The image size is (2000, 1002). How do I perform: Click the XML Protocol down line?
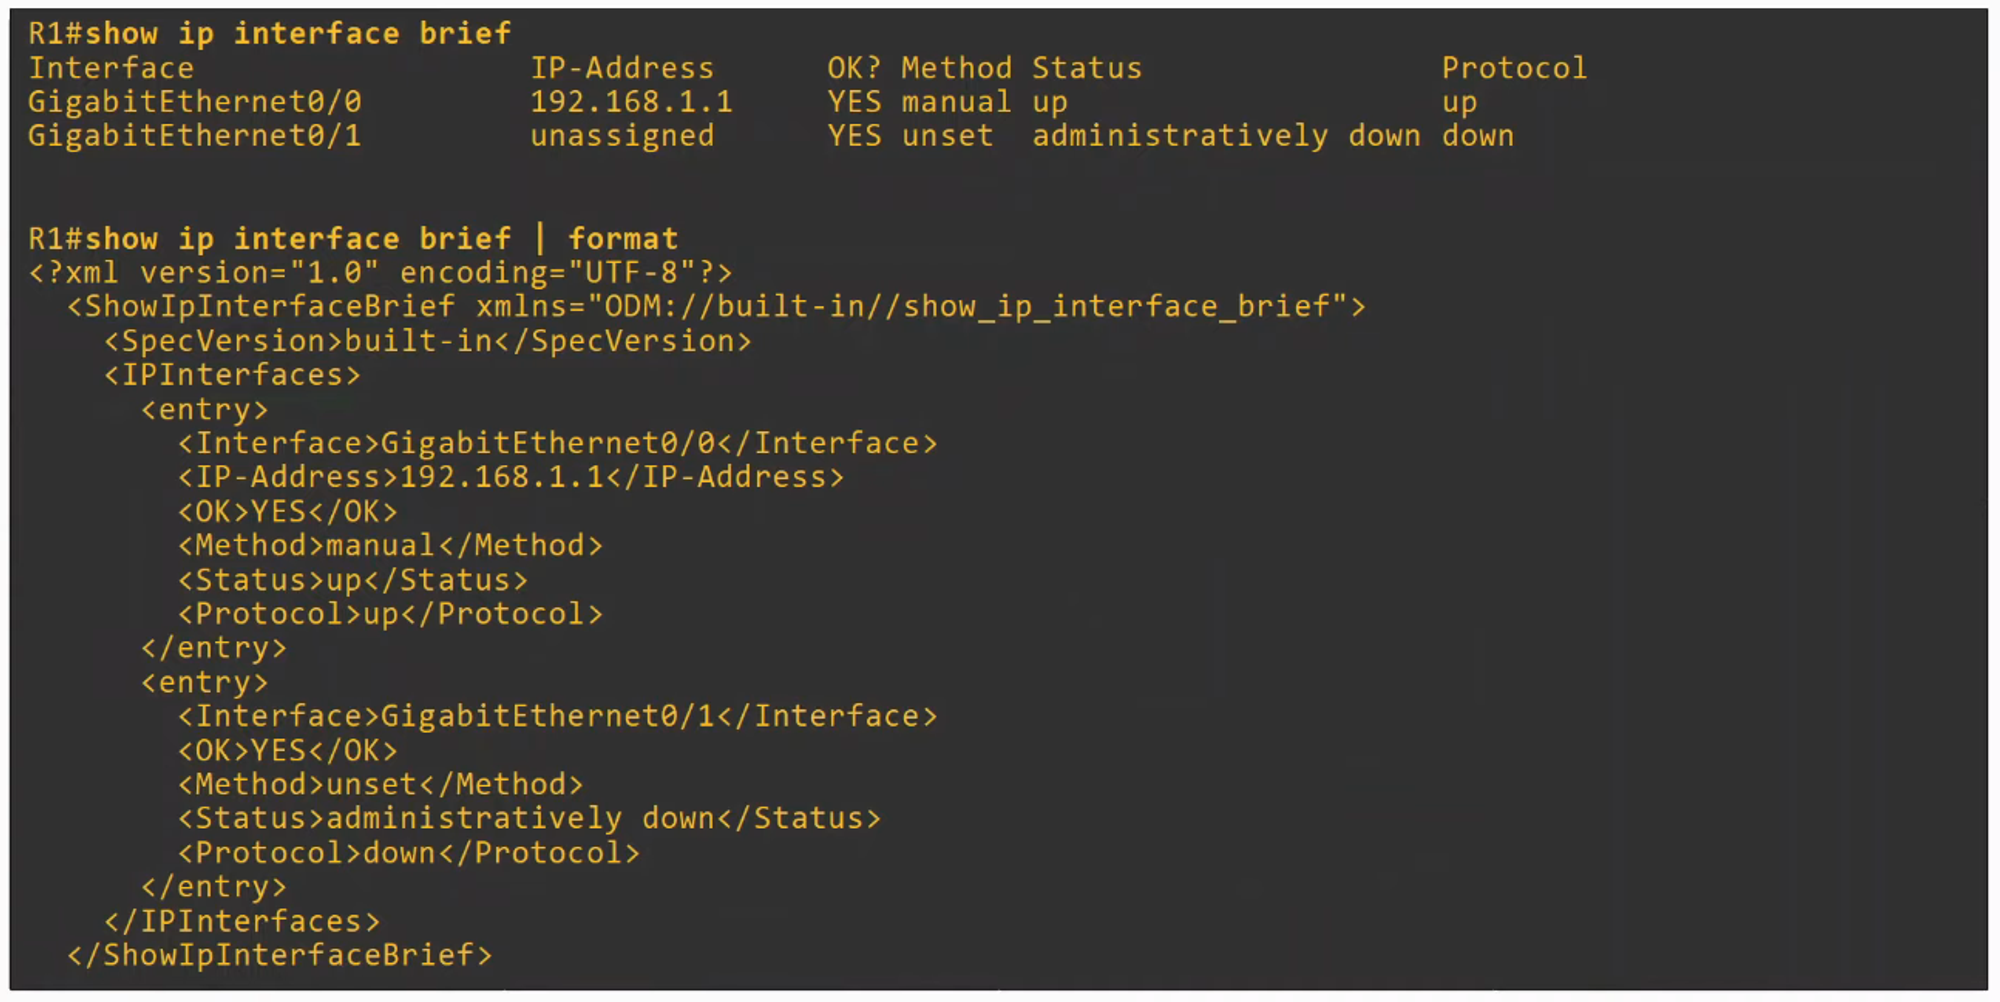click(x=408, y=853)
